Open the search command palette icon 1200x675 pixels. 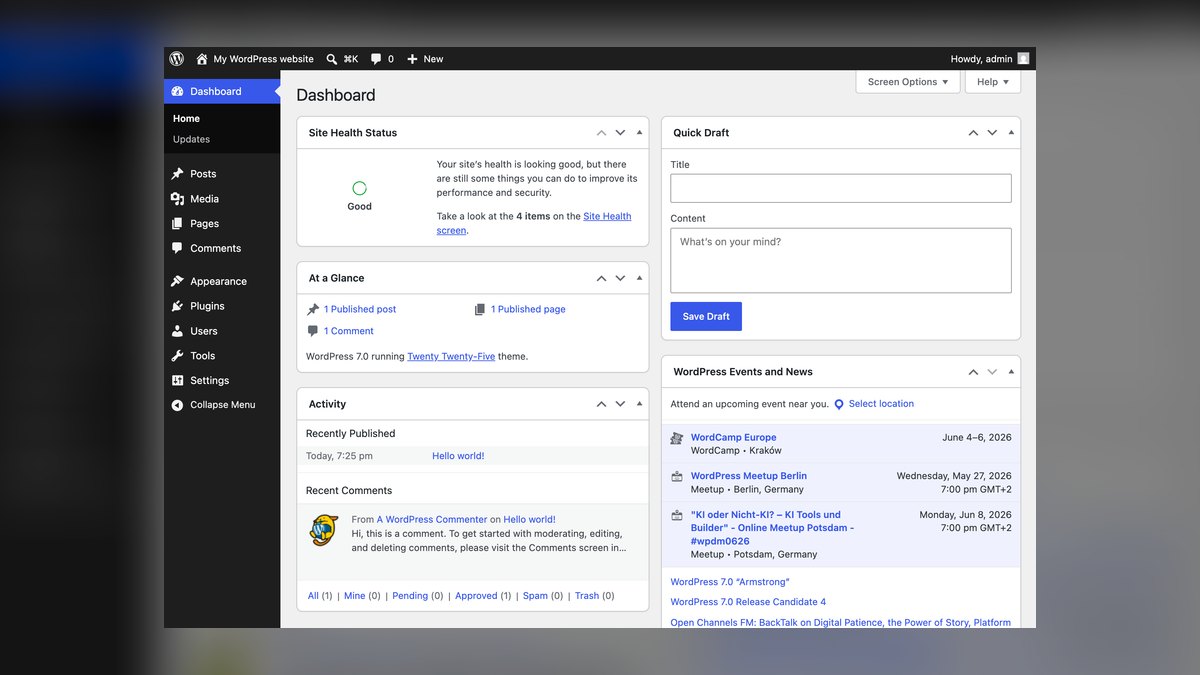[x=332, y=59]
